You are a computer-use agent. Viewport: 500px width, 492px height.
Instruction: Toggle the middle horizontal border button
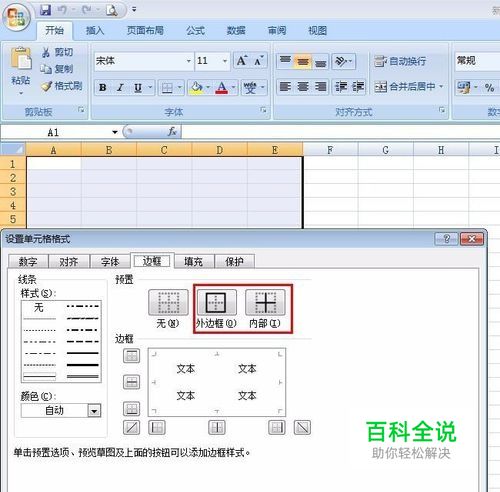[x=132, y=382]
